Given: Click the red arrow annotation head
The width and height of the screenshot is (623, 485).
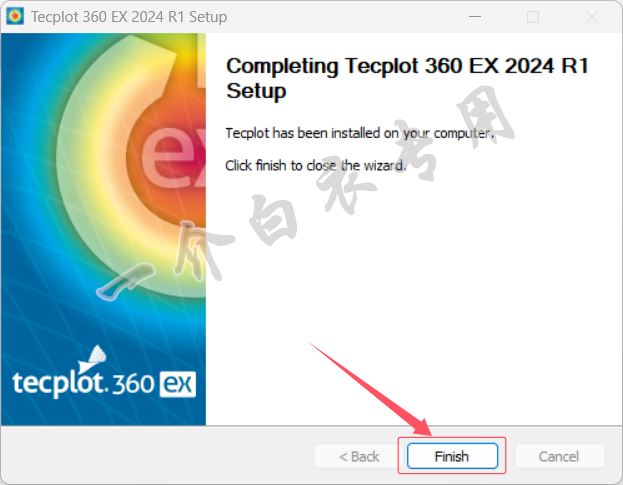Looking at the screenshot, I should pyautogui.click(x=422, y=428).
